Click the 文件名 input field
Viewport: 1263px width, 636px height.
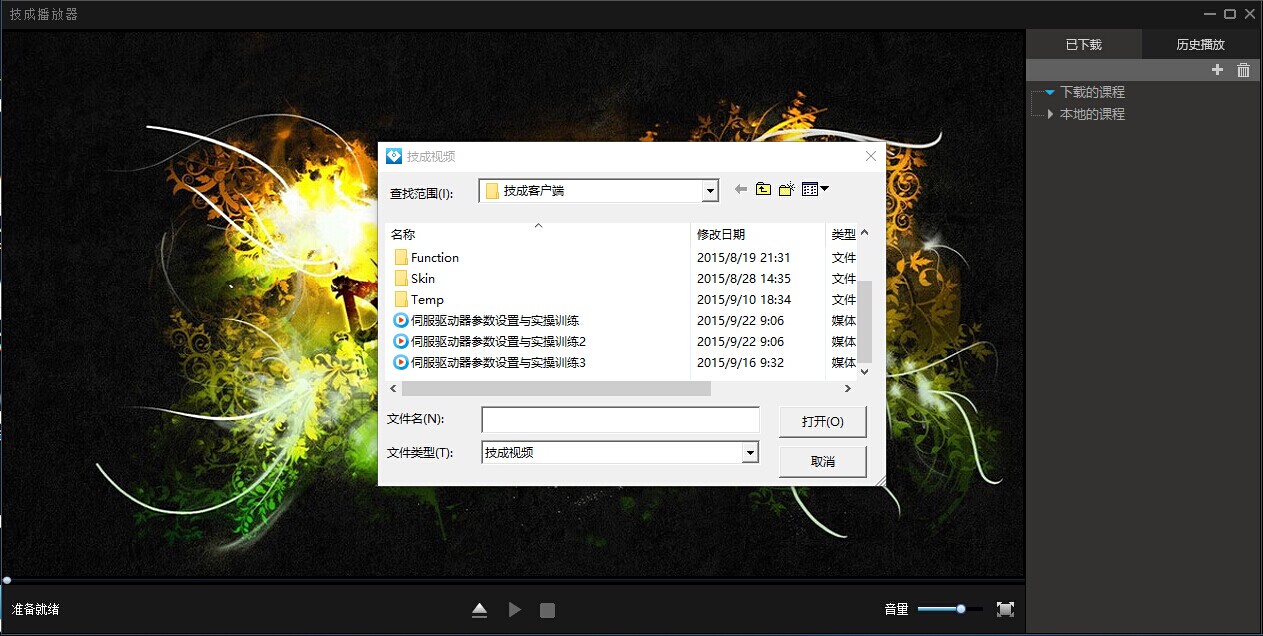click(620, 420)
